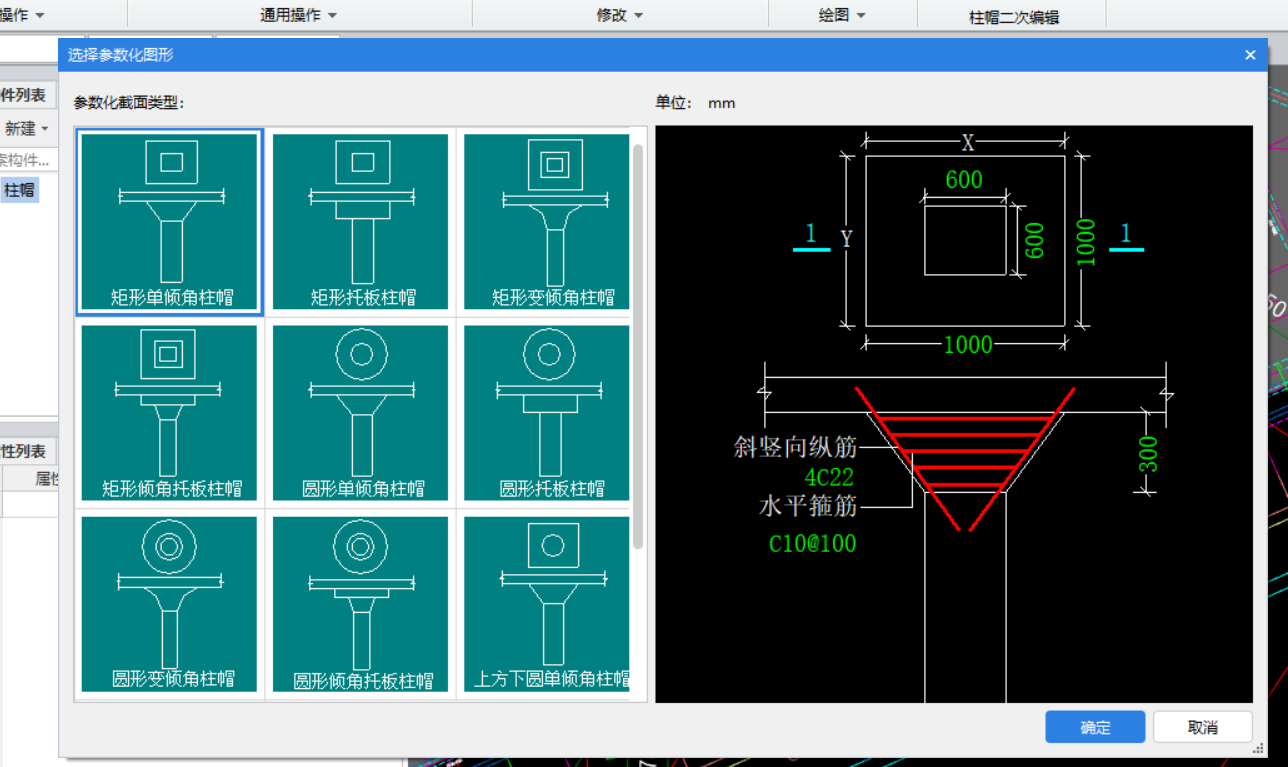
Task: Select 圆形倾角托板柱帽 section type
Action: [362, 604]
